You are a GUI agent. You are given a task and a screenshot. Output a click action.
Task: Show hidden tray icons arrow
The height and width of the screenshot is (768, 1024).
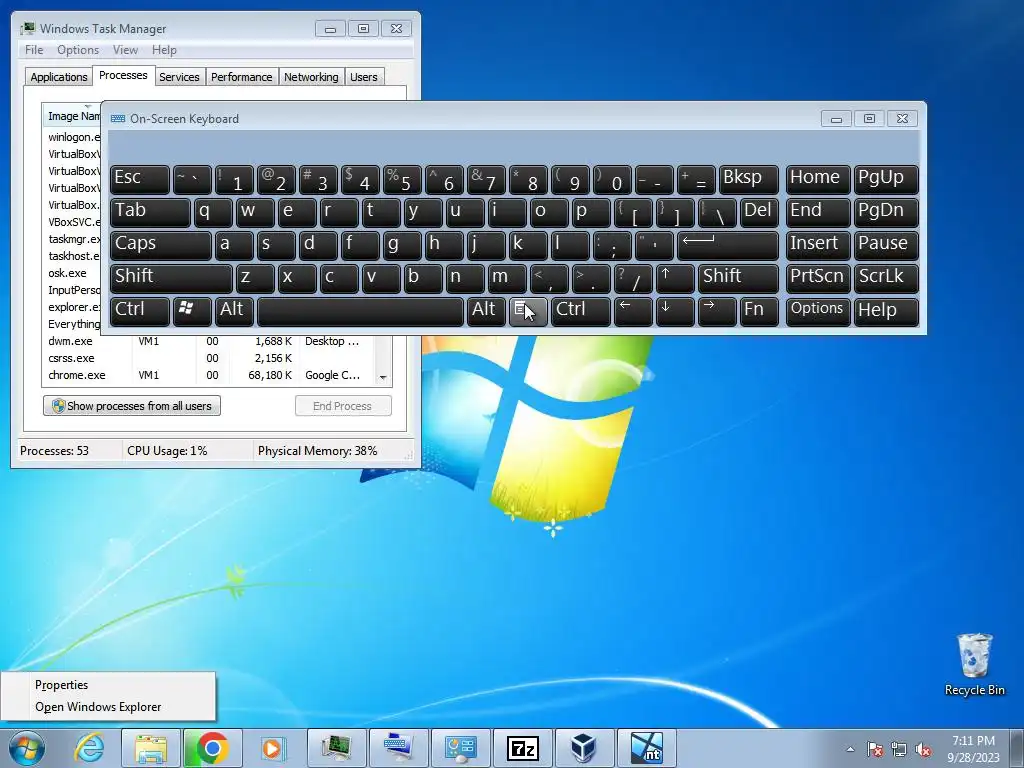point(850,749)
